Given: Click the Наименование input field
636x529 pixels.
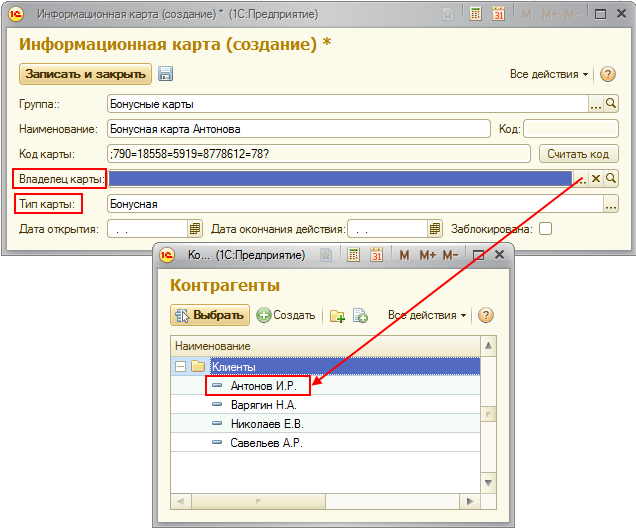Looking at the screenshot, I should point(298,128).
